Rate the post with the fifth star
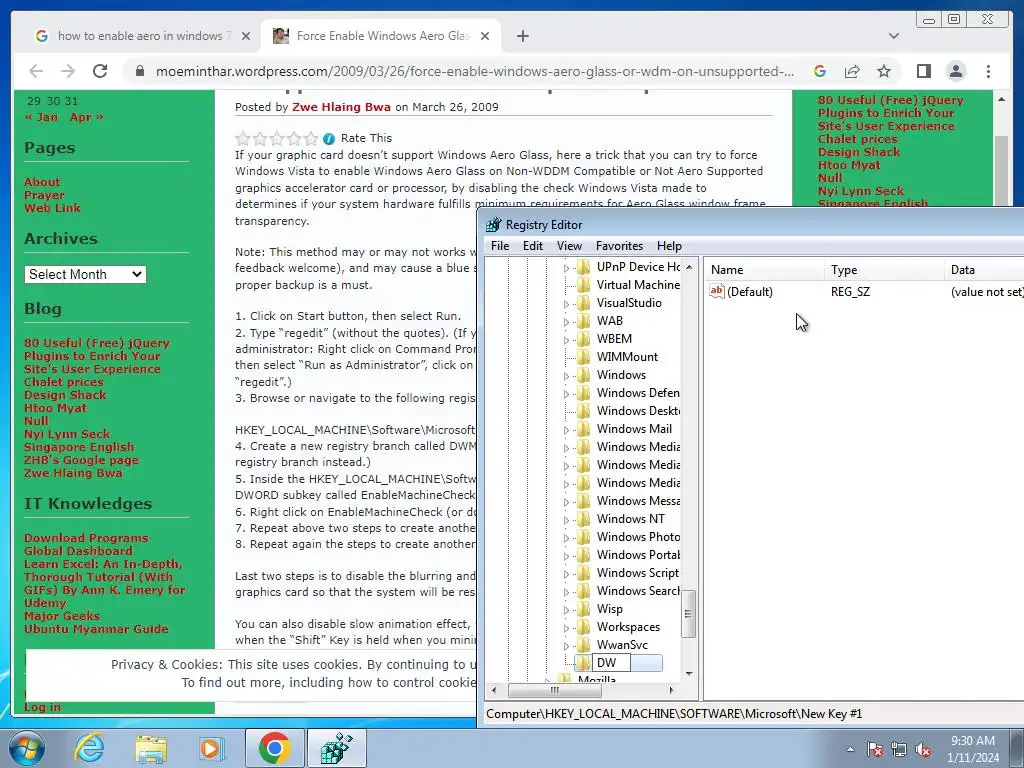 312,138
